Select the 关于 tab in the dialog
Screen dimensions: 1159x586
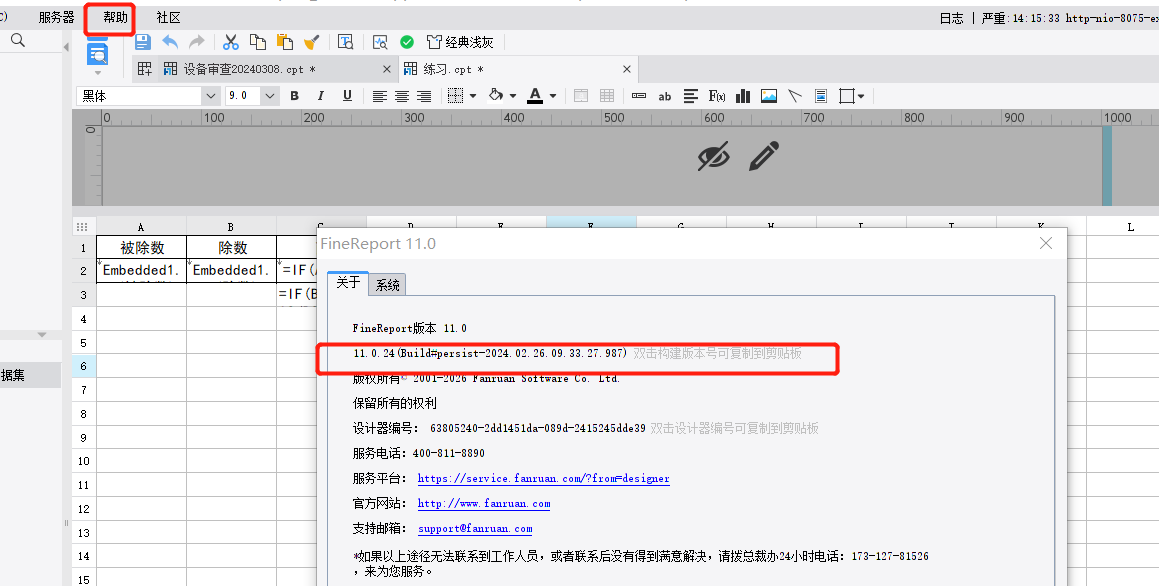coord(348,283)
